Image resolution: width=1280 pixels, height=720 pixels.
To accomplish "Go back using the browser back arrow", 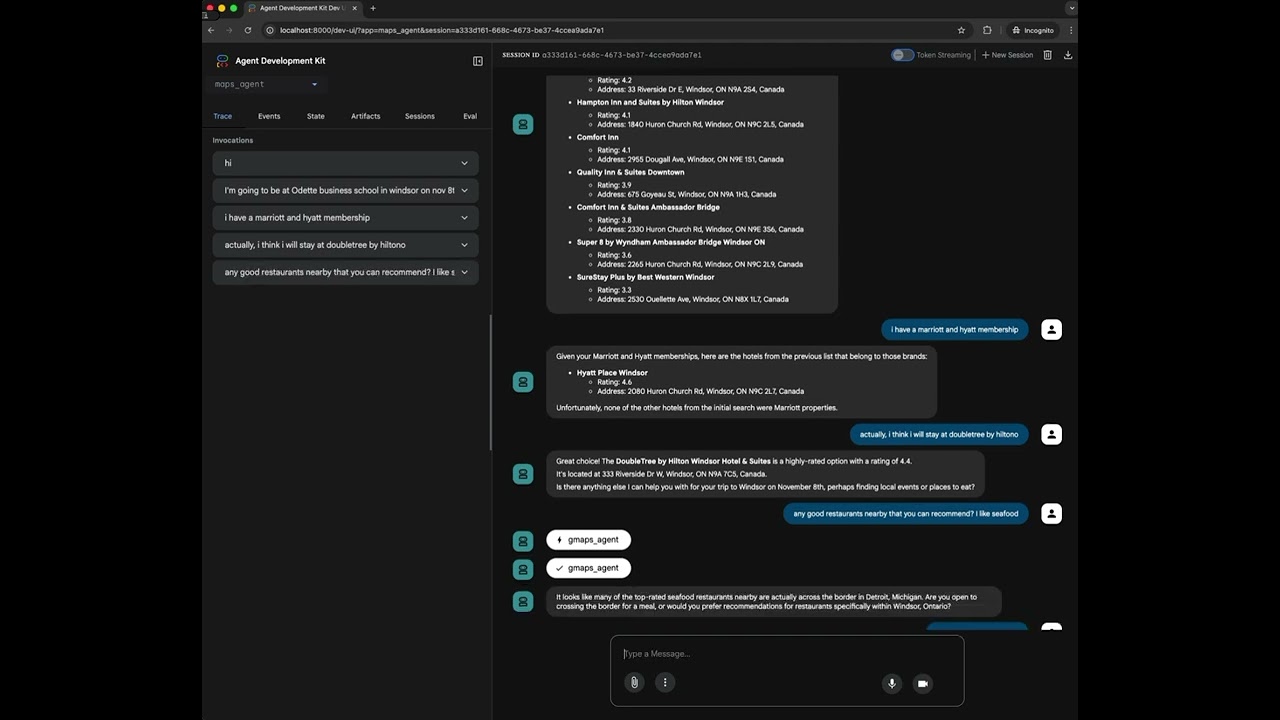I will pyautogui.click(x=211, y=30).
